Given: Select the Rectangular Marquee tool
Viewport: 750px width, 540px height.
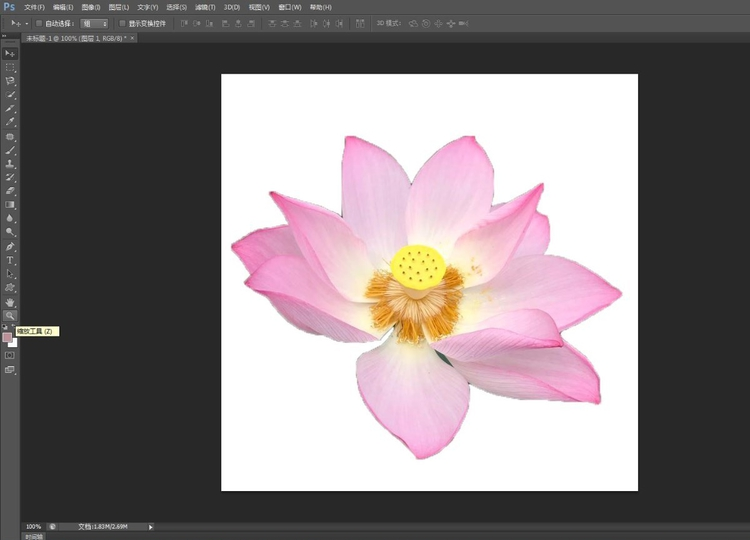Looking at the screenshot, I should pos(10,67).
